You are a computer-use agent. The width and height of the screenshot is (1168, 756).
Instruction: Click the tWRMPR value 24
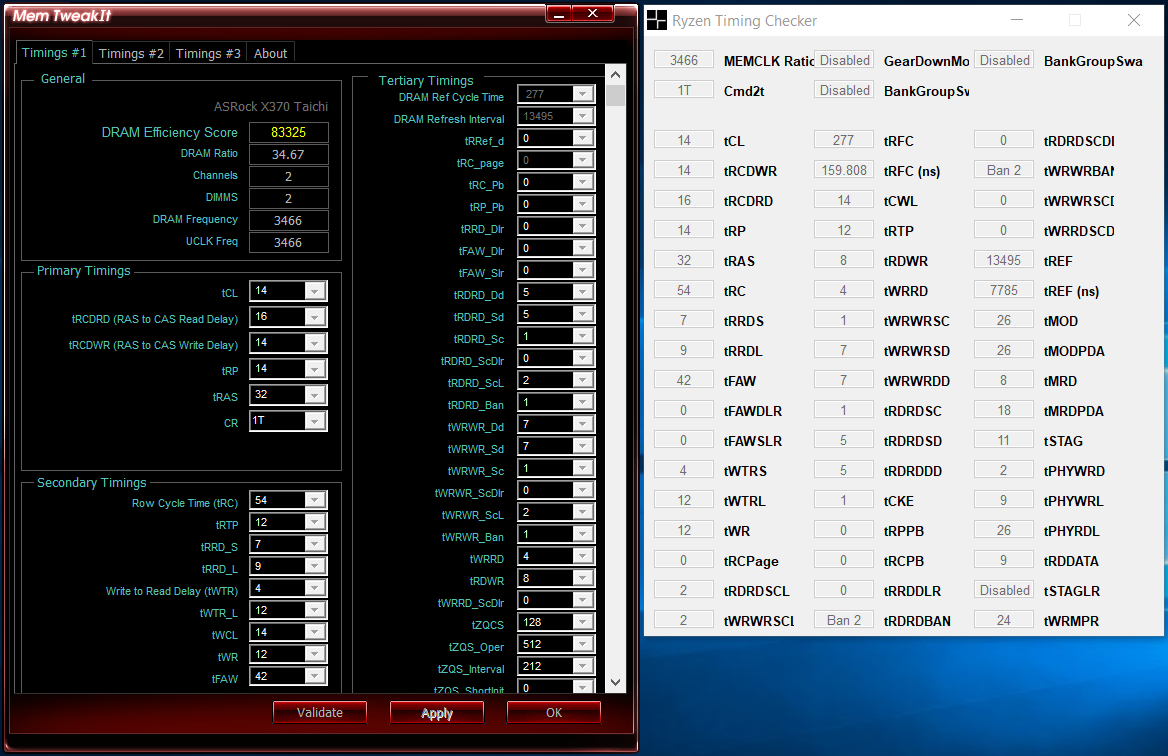click(1004, 620)
